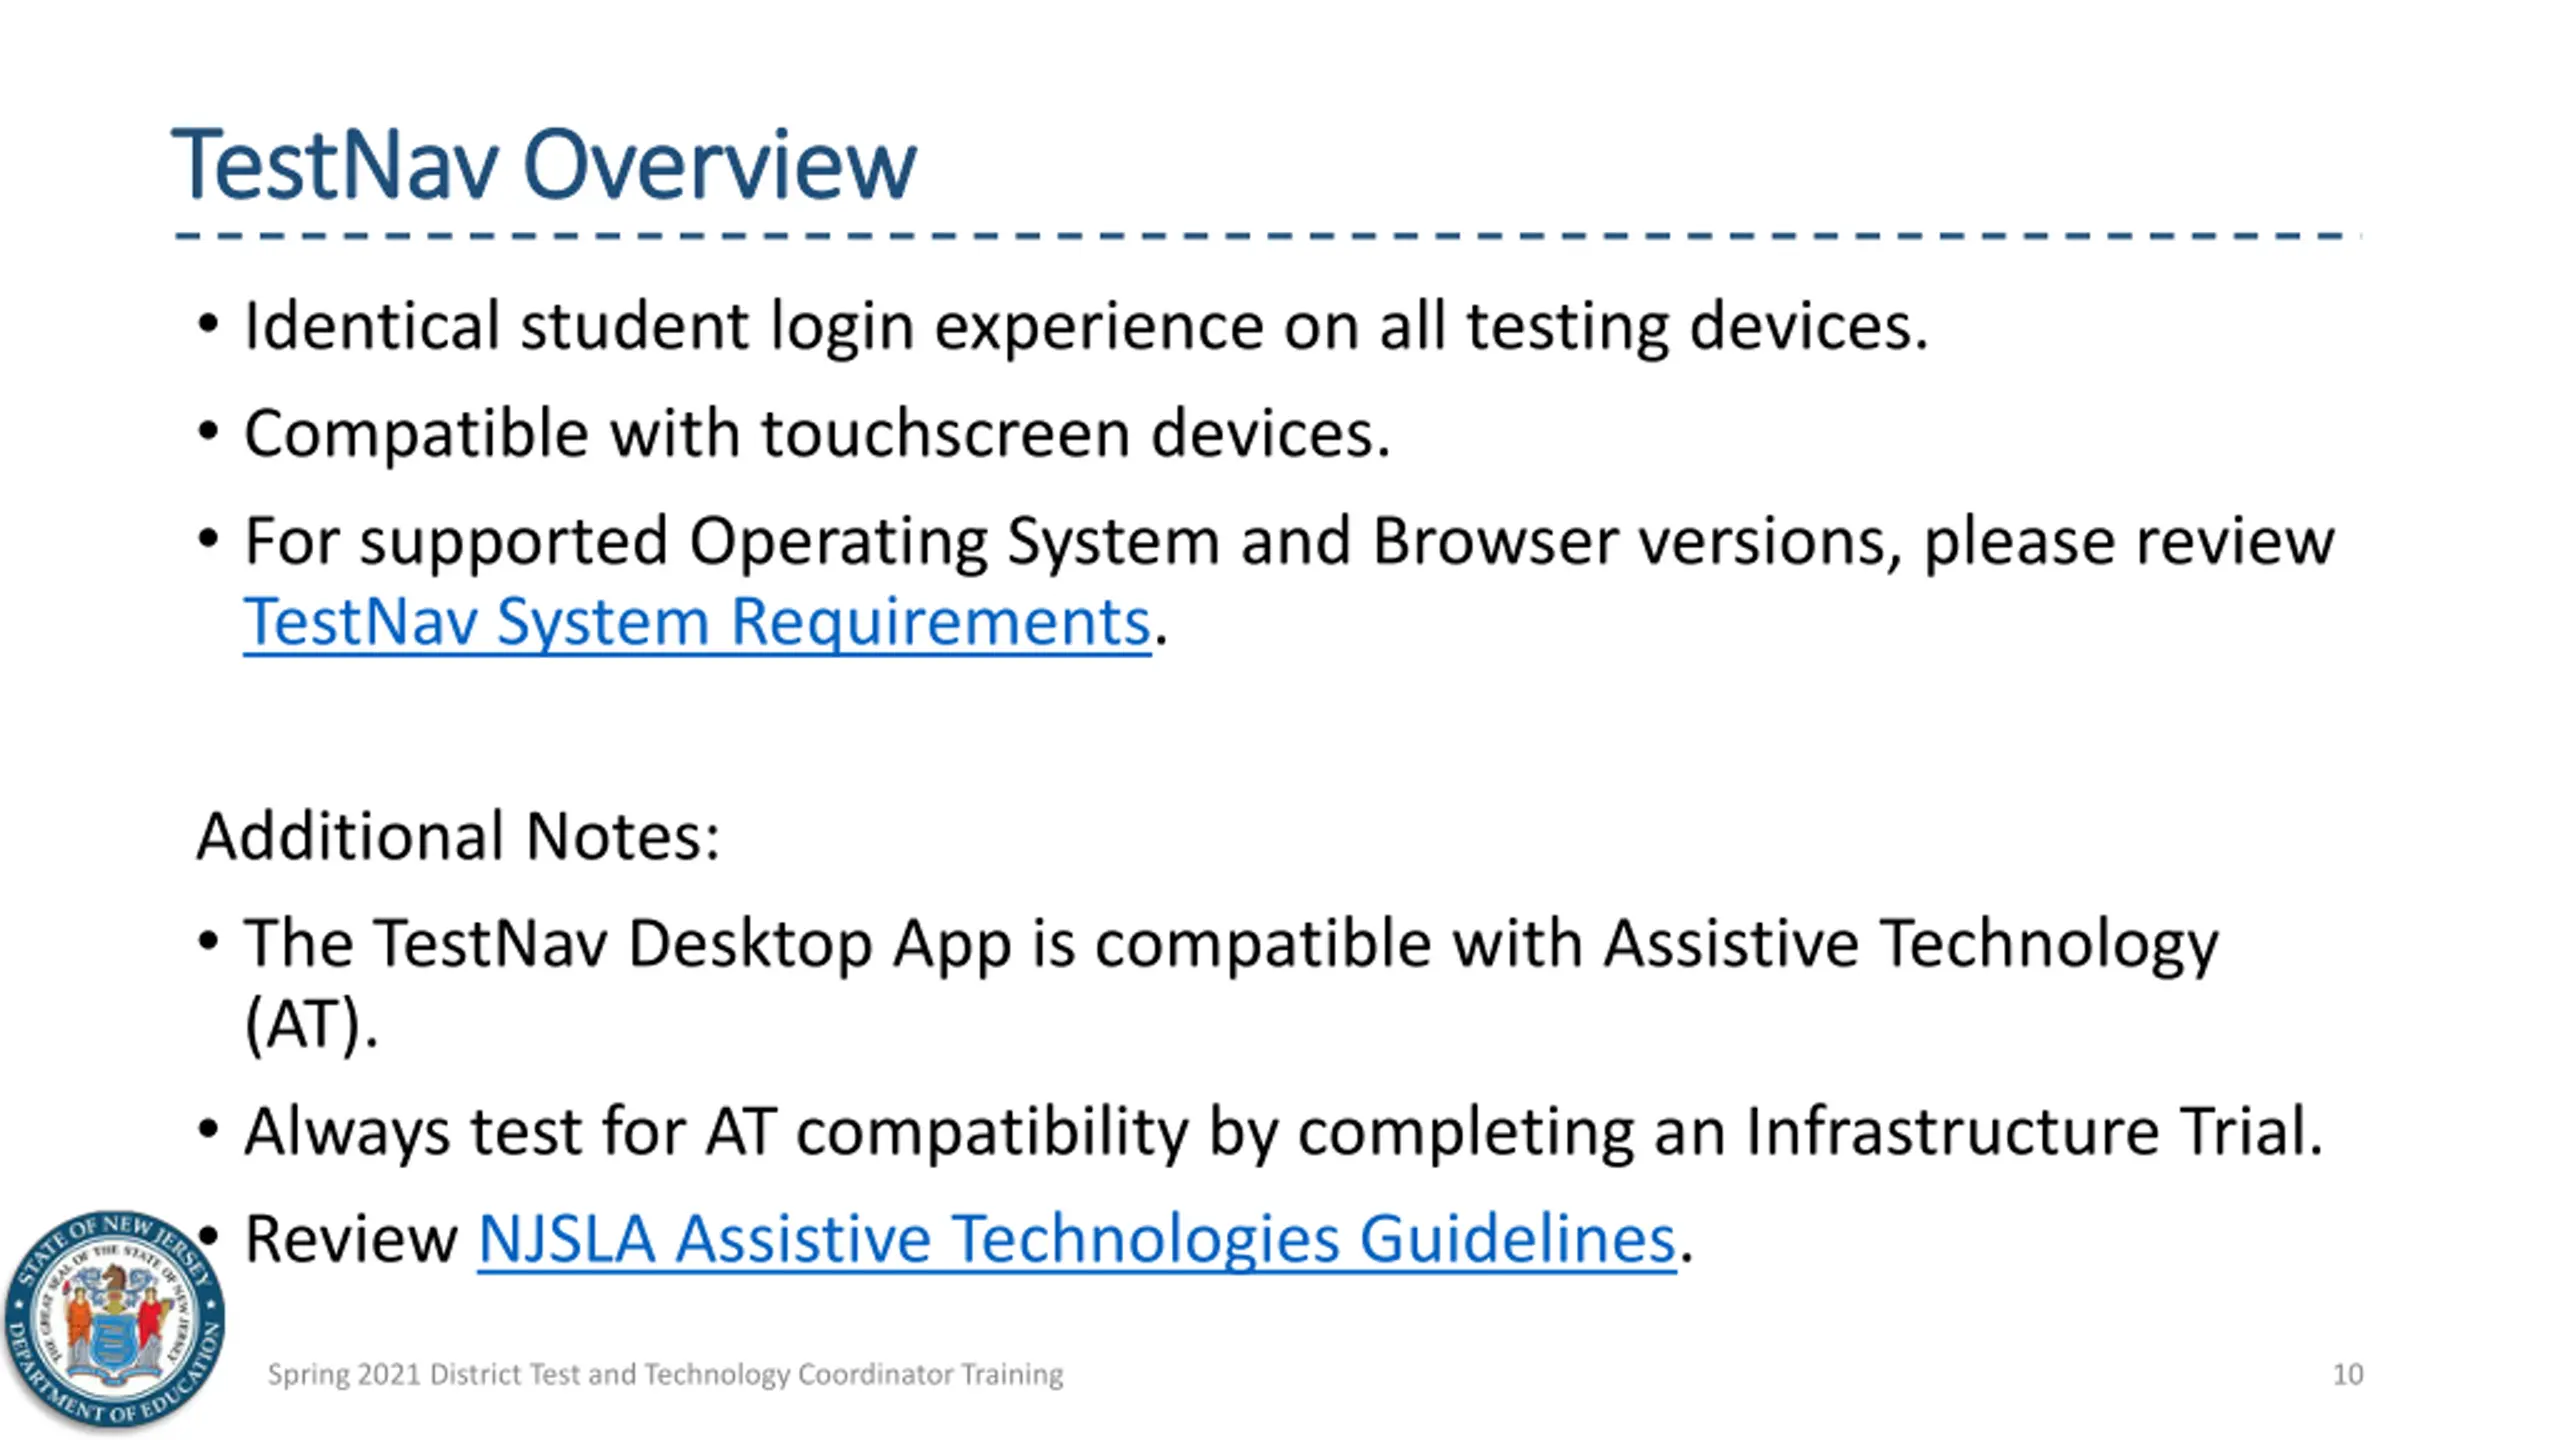Select the Infrastructure Trial bullet text

pyautogui.click(x=1283, y=1132)
